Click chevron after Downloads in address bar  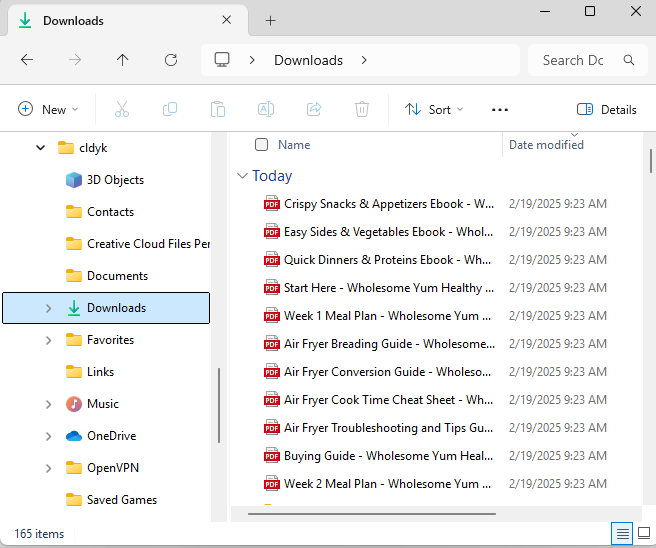(364, 60)
